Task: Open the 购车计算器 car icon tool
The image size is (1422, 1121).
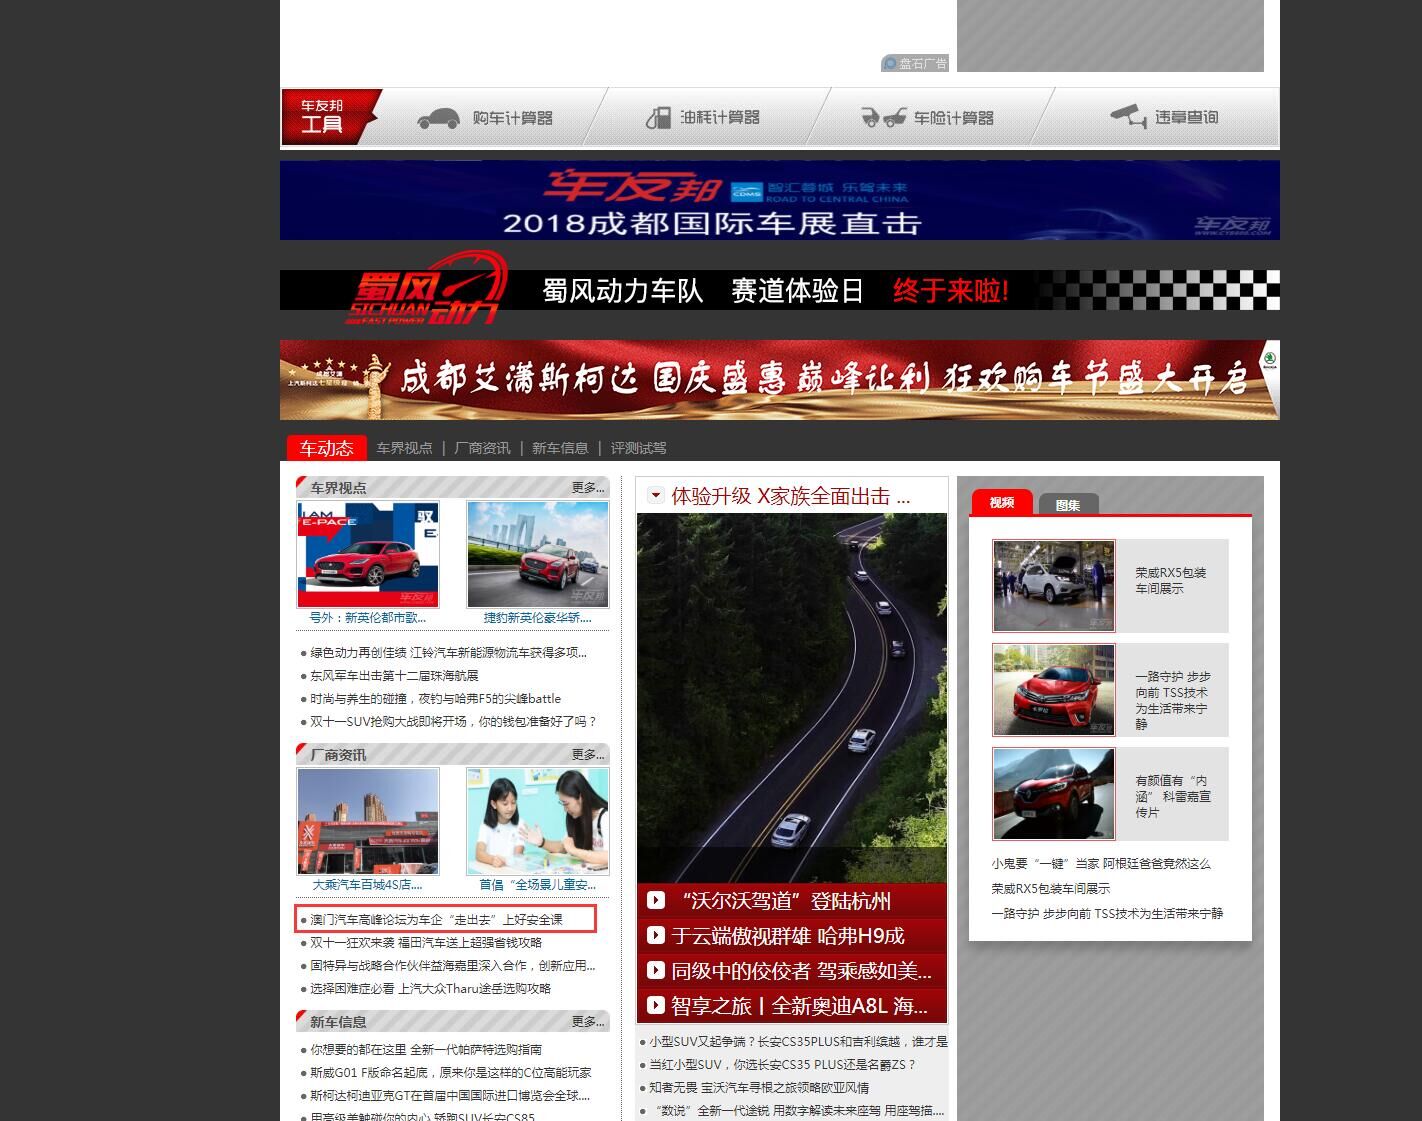Action: click(x=438, y=118)
